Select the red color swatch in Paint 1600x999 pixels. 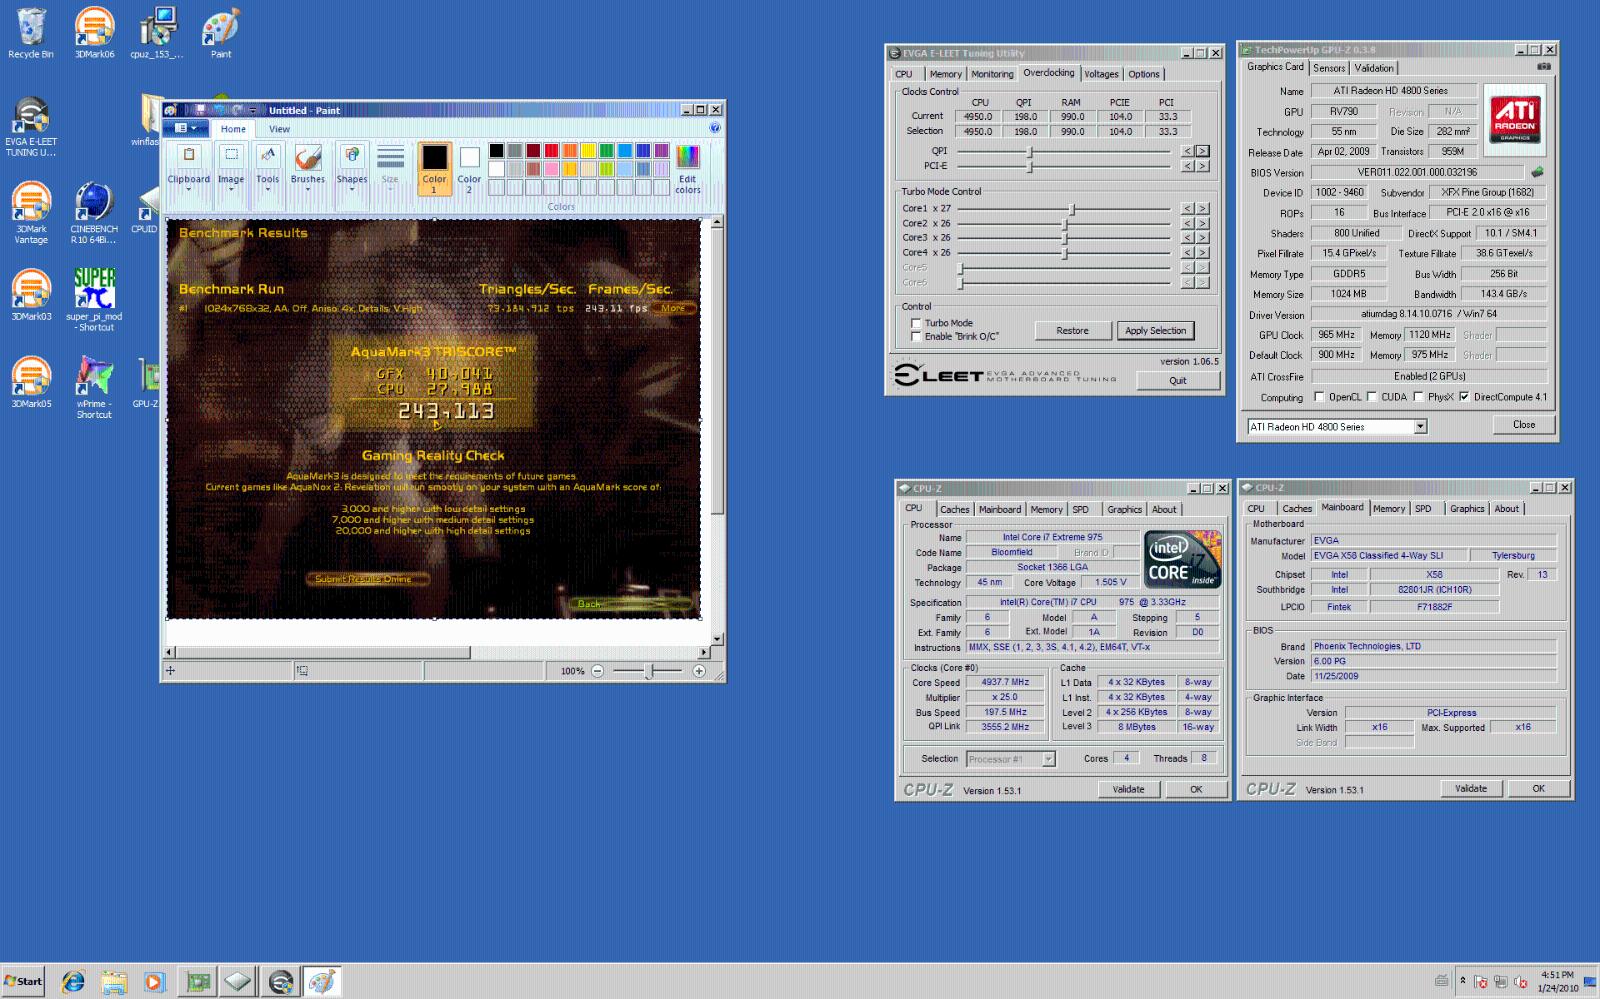[x=551, y=151]
